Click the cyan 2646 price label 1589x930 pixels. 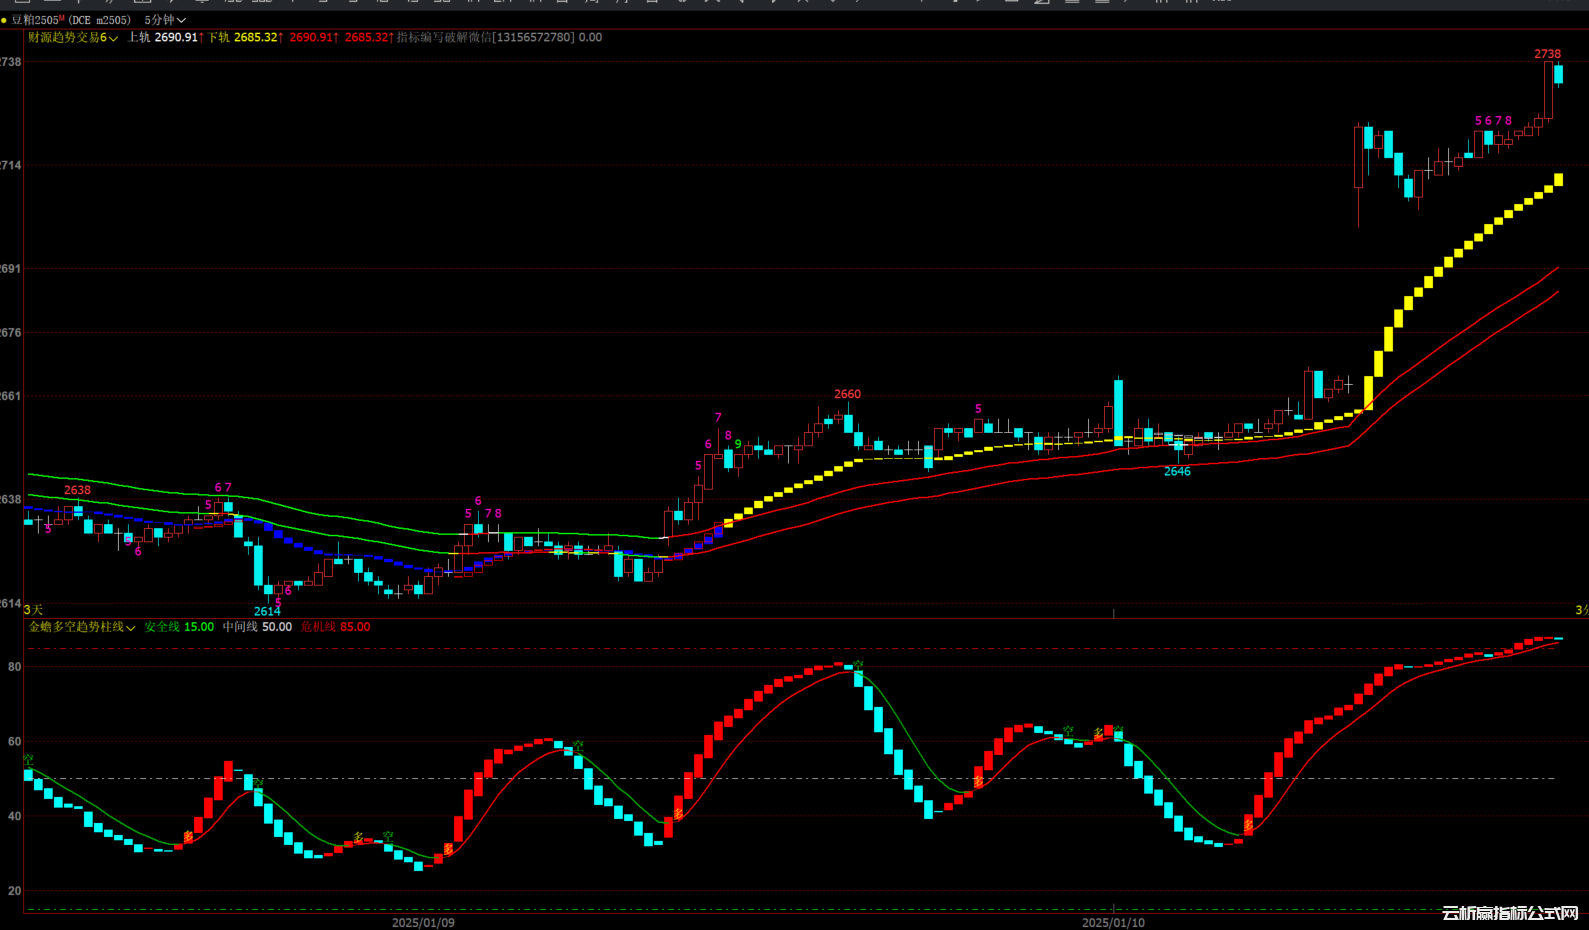pos(1177,471)
